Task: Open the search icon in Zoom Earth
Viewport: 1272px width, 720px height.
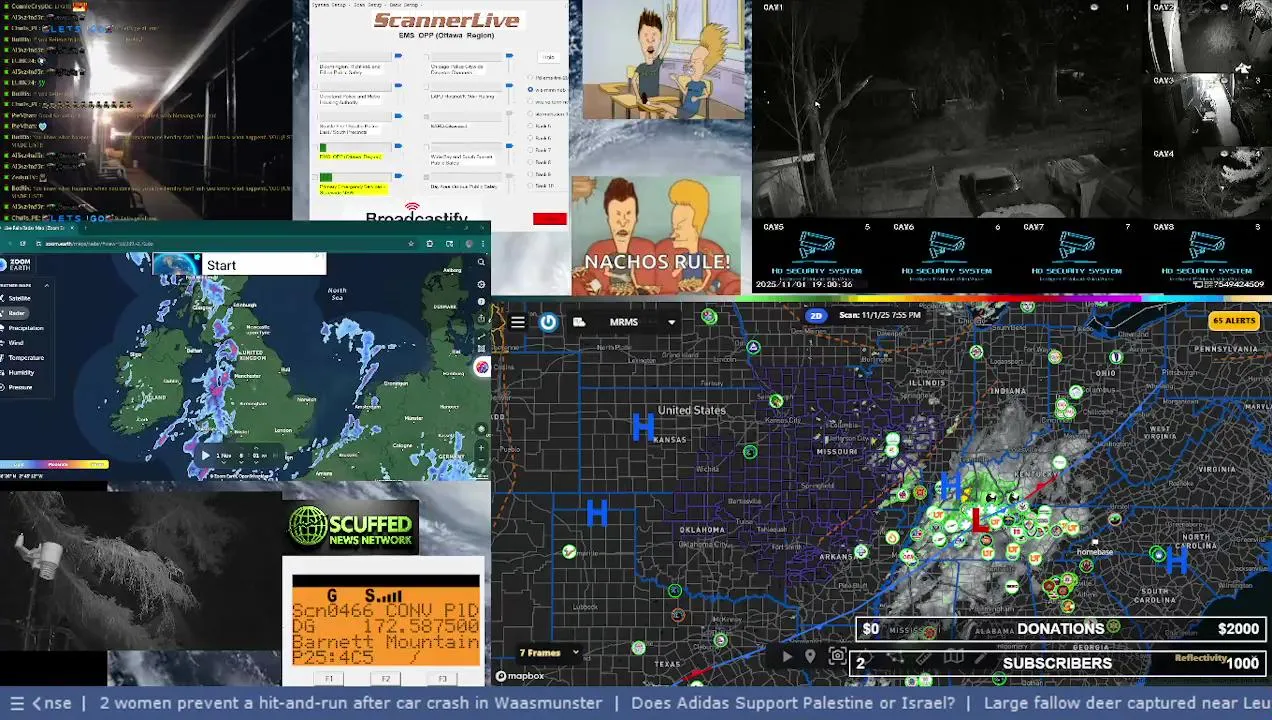Action: pos(481,262)
